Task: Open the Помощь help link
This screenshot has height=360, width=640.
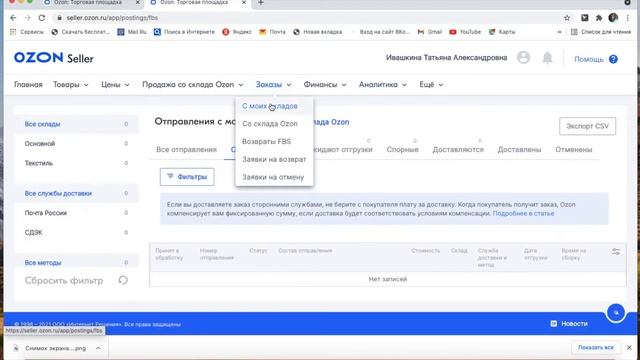Action: (x=589, y=59)
